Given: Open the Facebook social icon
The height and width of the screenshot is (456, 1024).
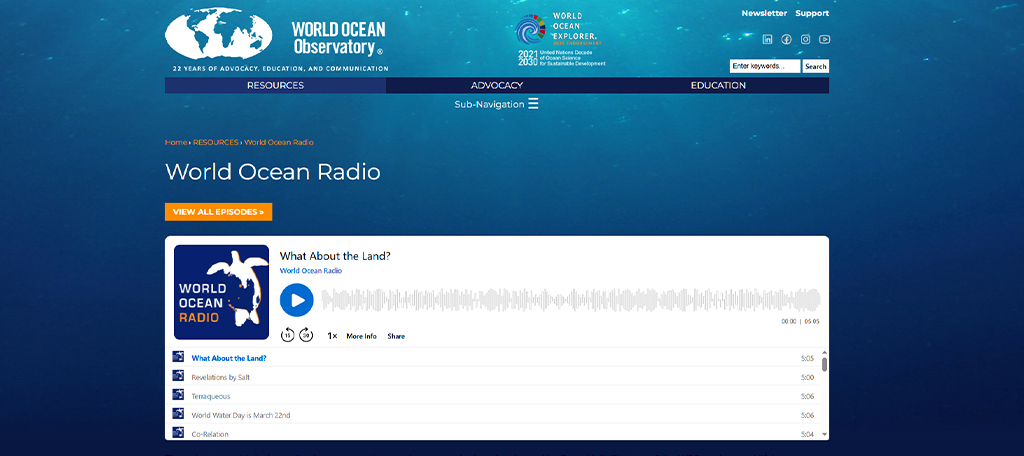Looking at the screenshot, I should pyautogui.click(x=786, y=39).
